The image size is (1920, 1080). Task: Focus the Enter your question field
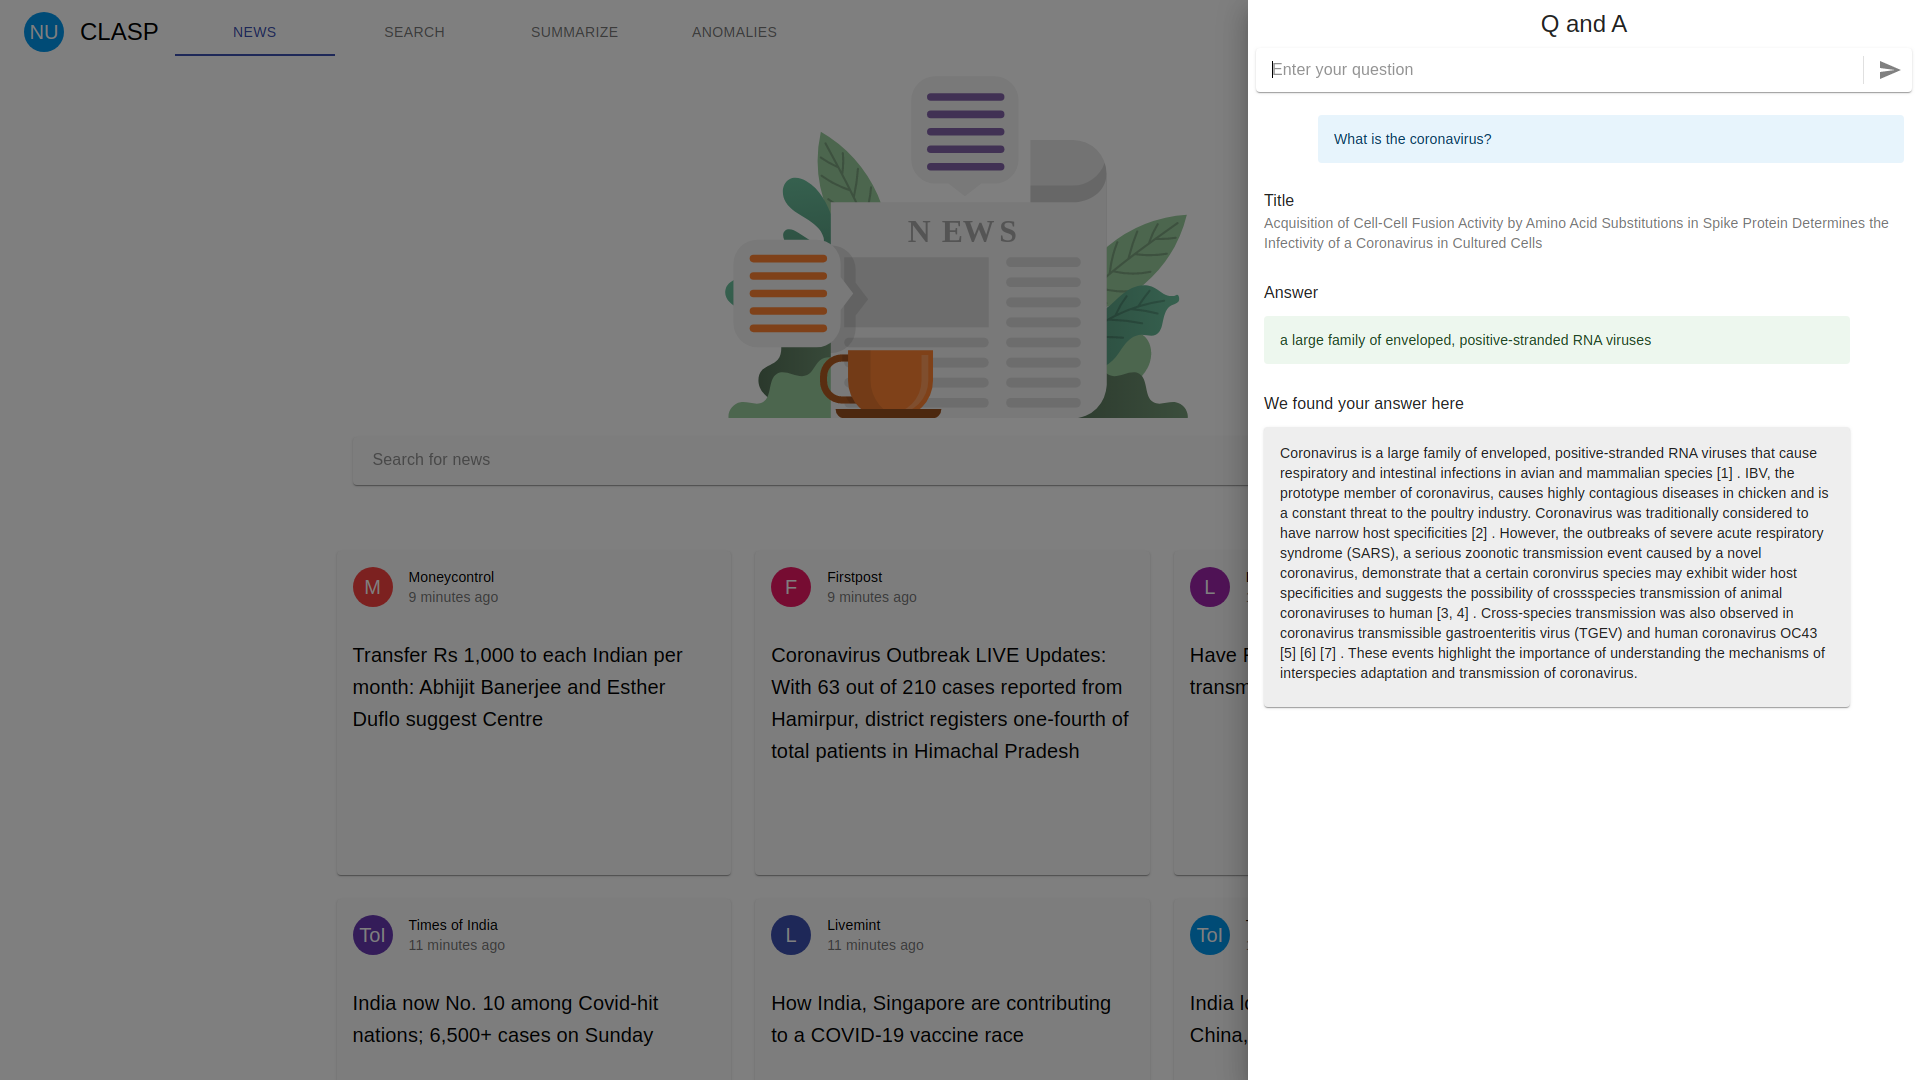tap(1560, 70)
